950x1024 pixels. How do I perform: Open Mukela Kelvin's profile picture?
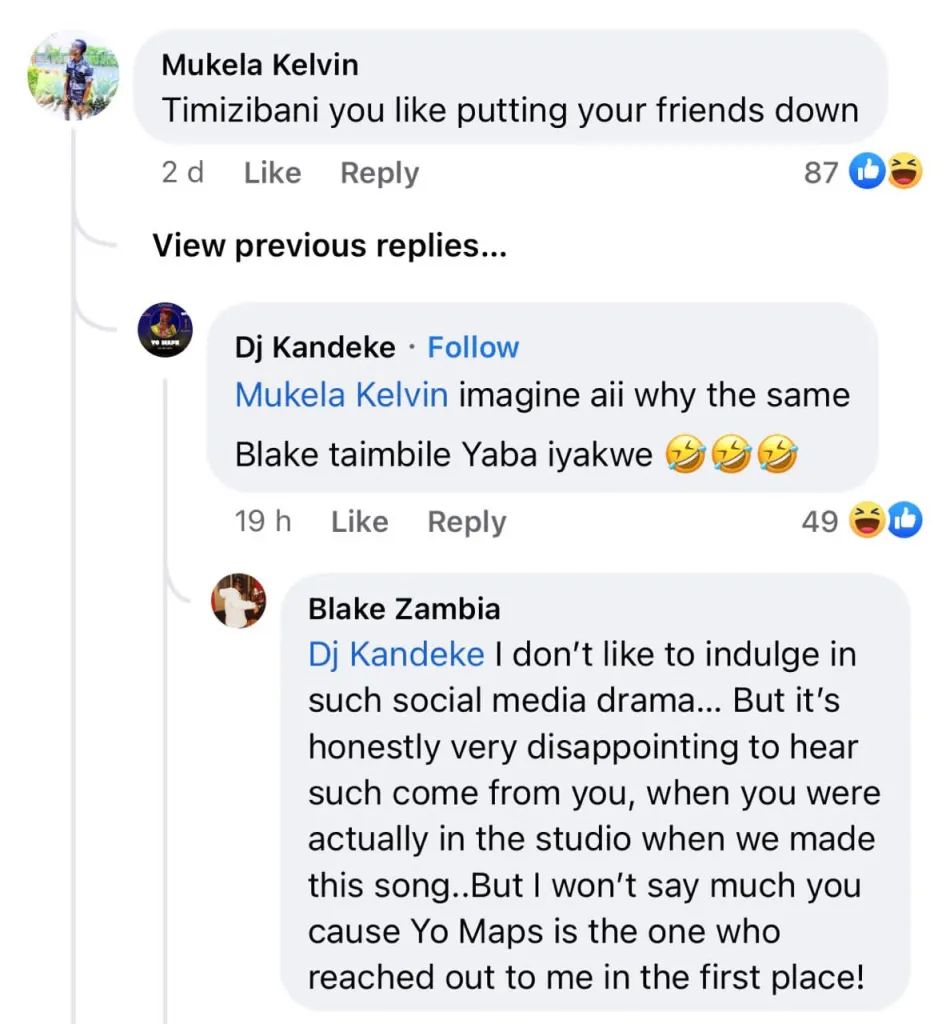click(x=74, y=77)
